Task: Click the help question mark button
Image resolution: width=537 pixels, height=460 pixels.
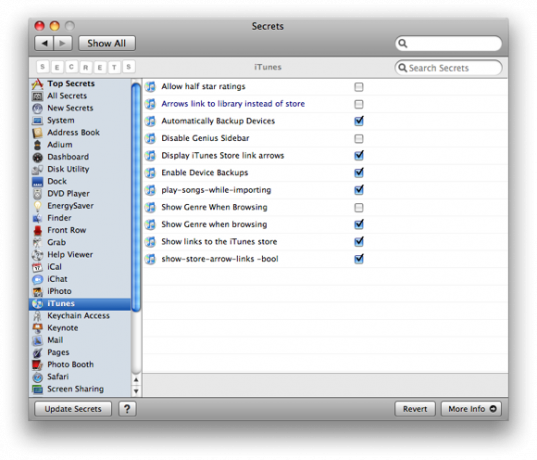Action: 127,409
